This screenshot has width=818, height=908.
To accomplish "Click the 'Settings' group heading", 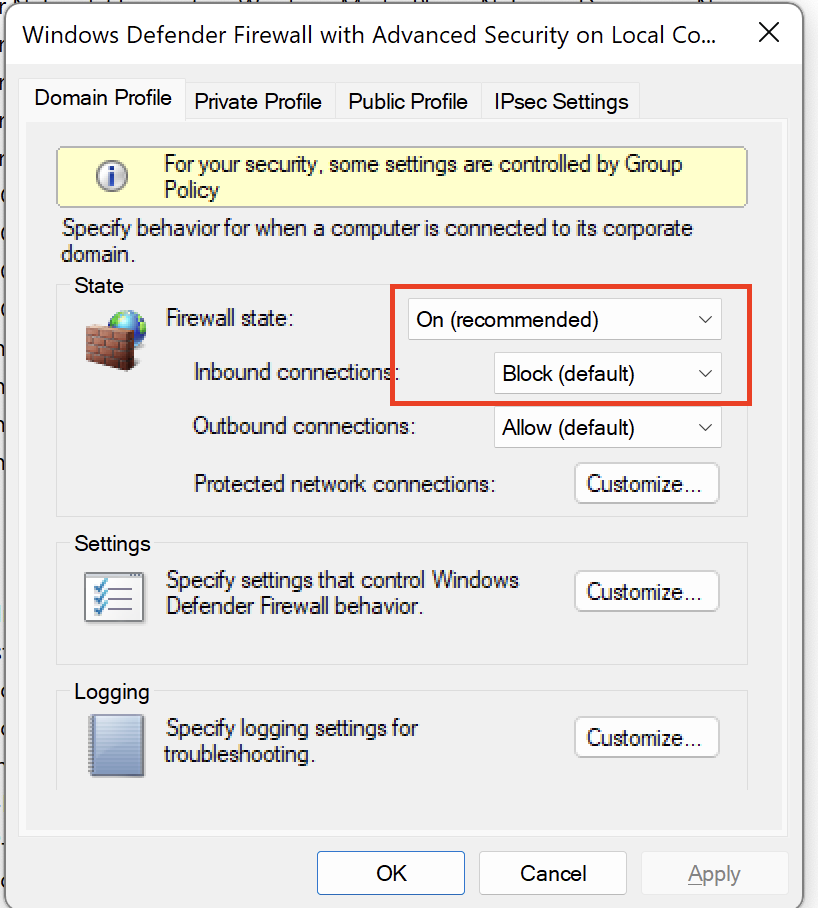I will [x=112, y=544].
